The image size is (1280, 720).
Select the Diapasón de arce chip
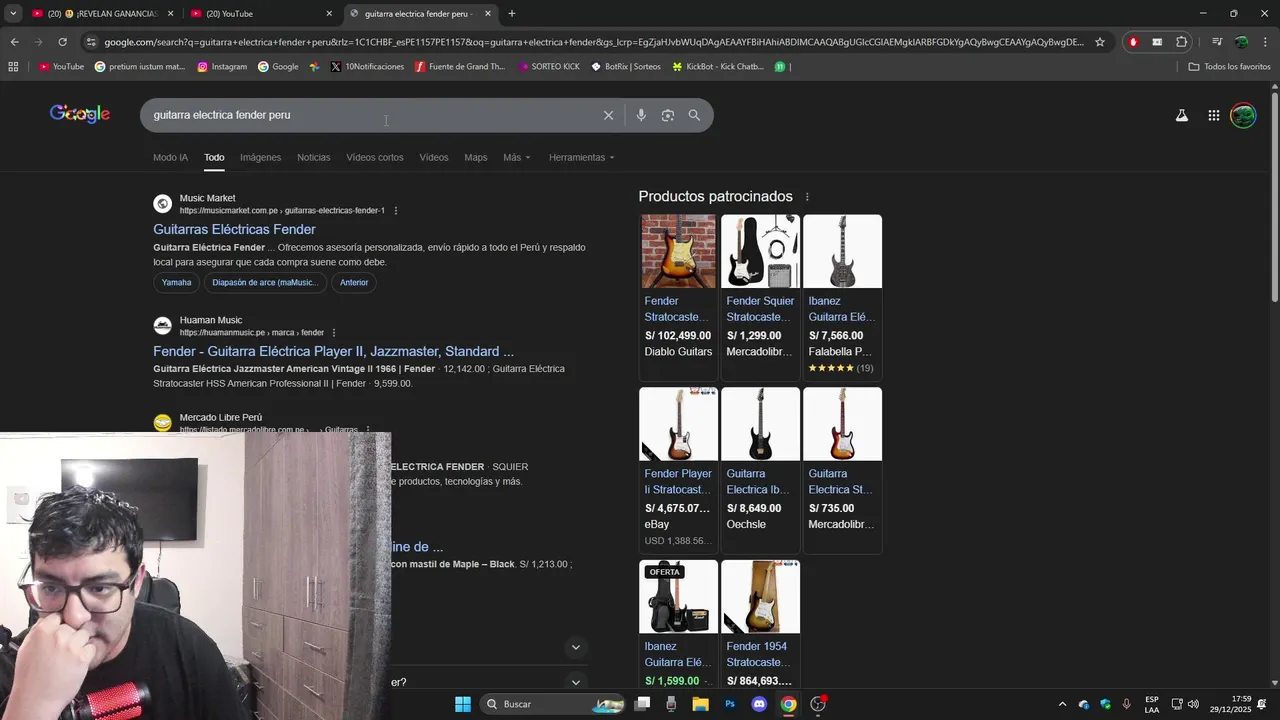pos(265,283)
